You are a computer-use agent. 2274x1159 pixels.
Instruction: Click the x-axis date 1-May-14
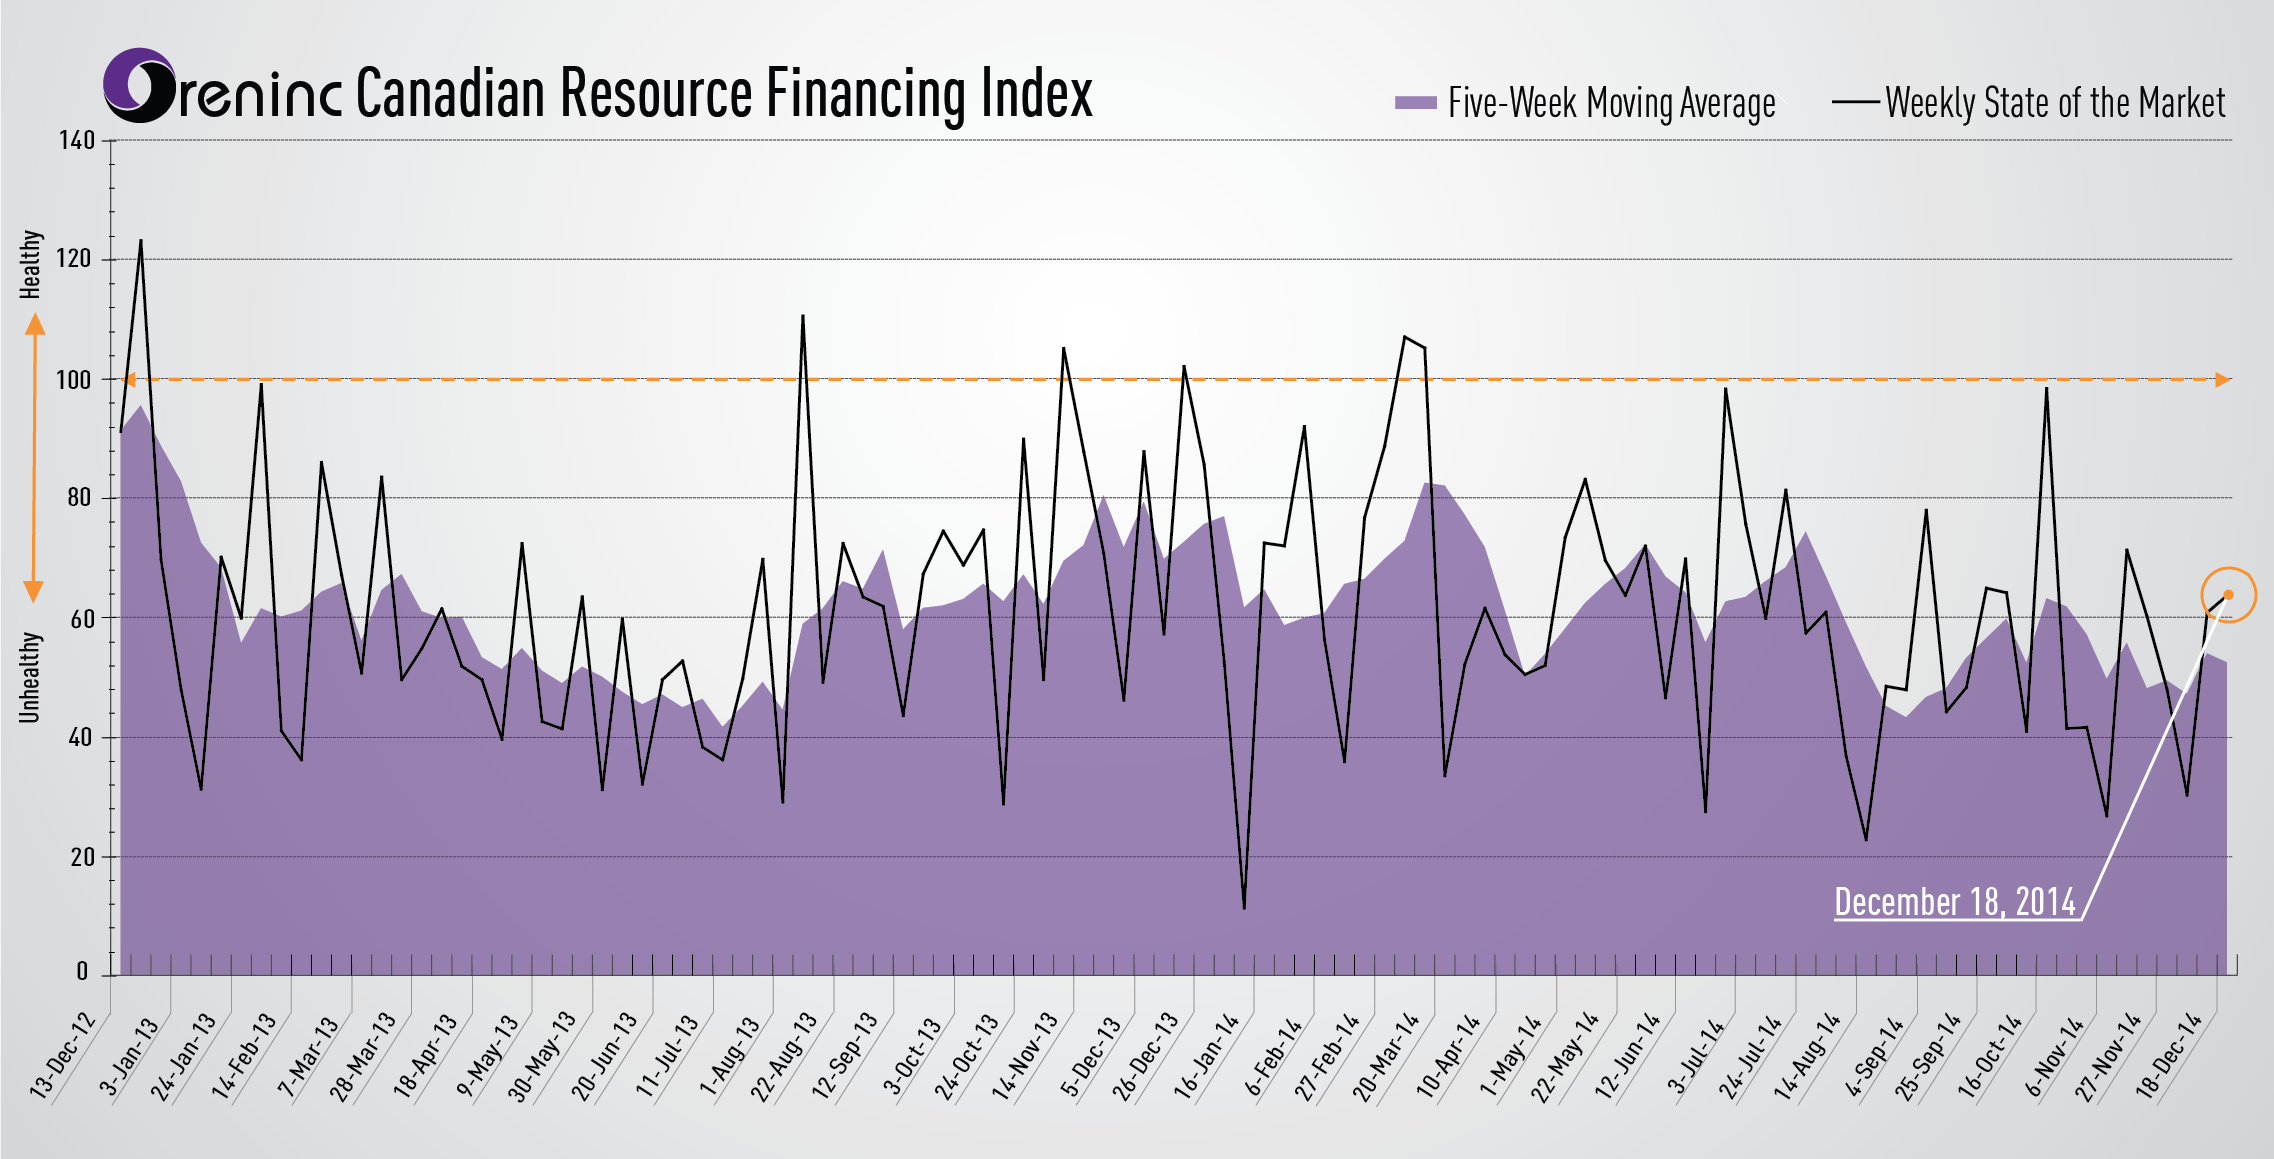tap(1510, 1056)
